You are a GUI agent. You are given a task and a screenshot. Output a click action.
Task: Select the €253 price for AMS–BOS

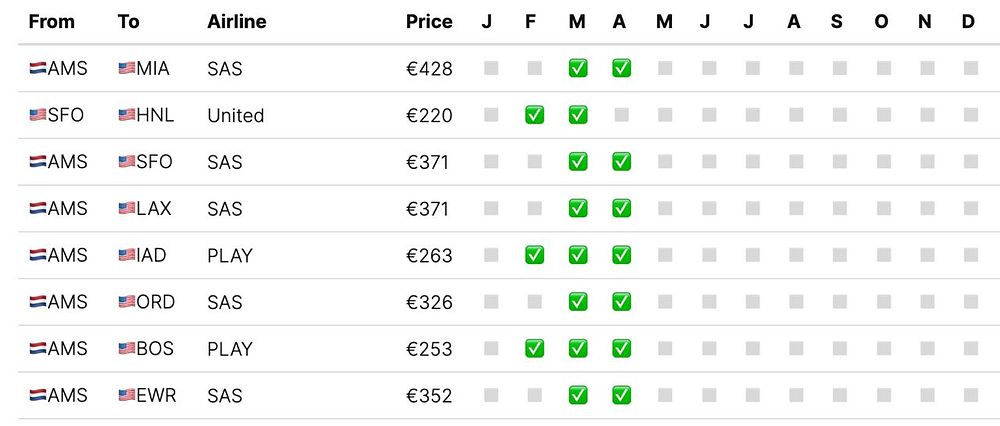pos(429,349)
